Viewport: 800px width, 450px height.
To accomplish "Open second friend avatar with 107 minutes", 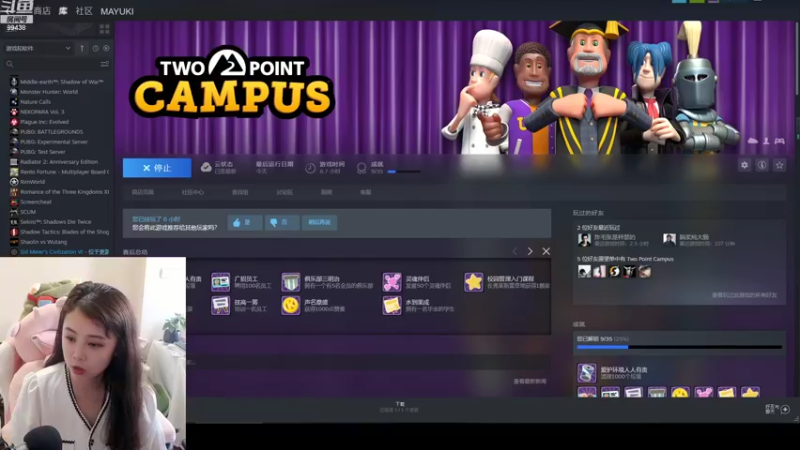I will tap(669, 239).
